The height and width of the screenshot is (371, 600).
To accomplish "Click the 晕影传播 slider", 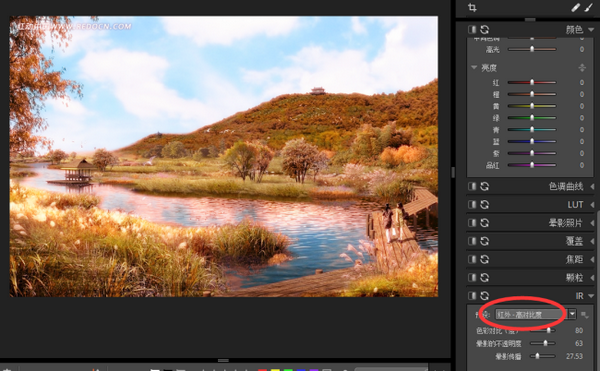I will 543,356.
